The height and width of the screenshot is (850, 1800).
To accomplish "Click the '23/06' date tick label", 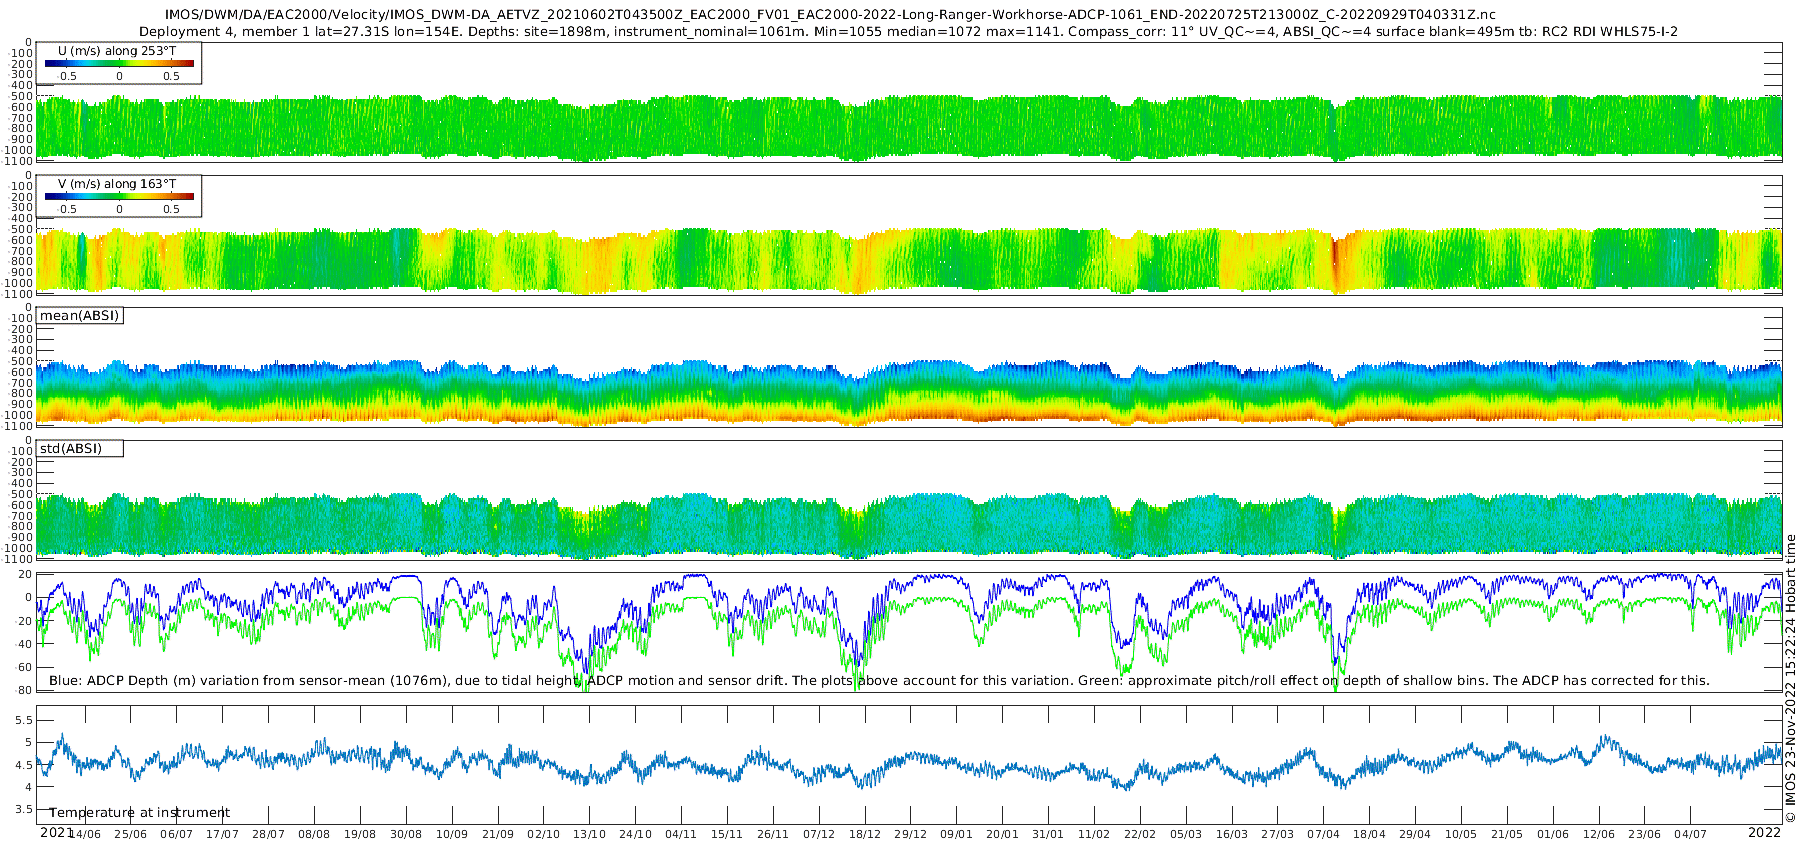I will click(x=1645, y=834).
